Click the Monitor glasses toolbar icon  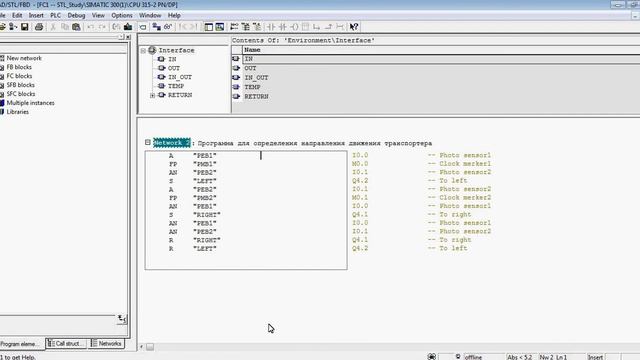(x=168, y=27)
